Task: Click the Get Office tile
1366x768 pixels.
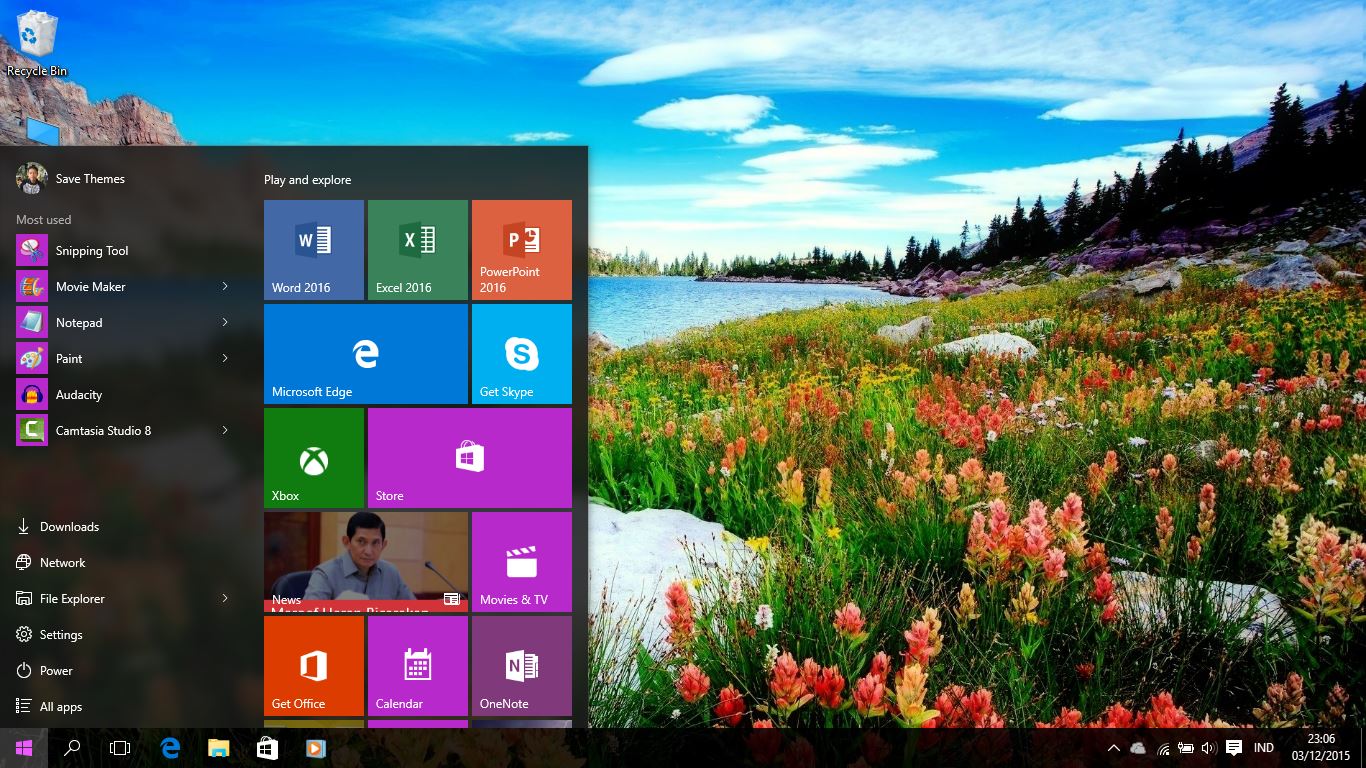Action: (x=314, y=666)
